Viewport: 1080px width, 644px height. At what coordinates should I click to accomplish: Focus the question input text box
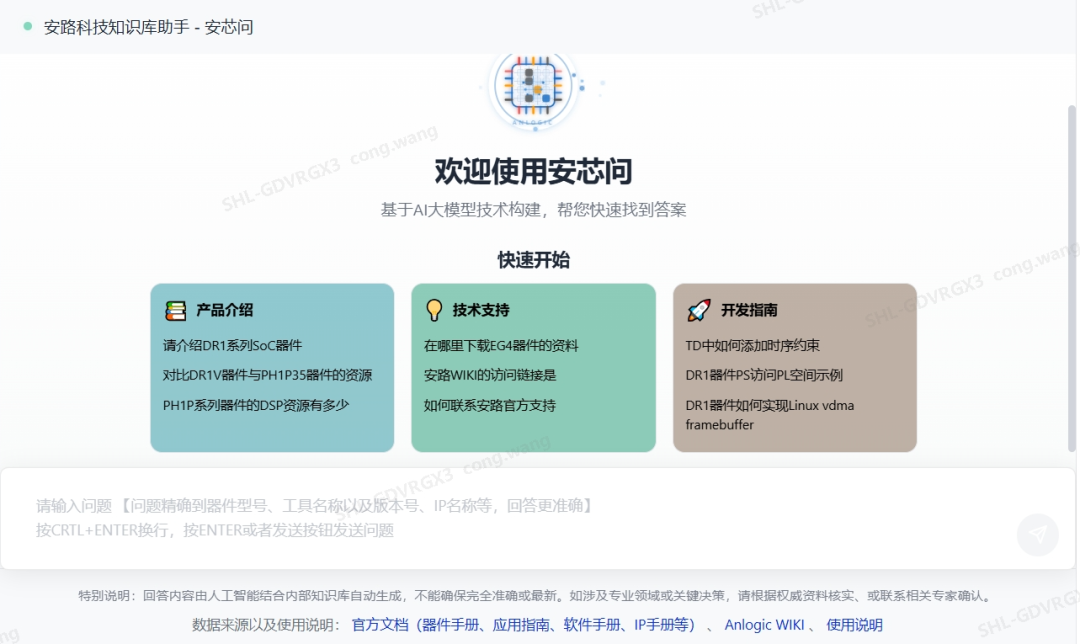(500, 518)
